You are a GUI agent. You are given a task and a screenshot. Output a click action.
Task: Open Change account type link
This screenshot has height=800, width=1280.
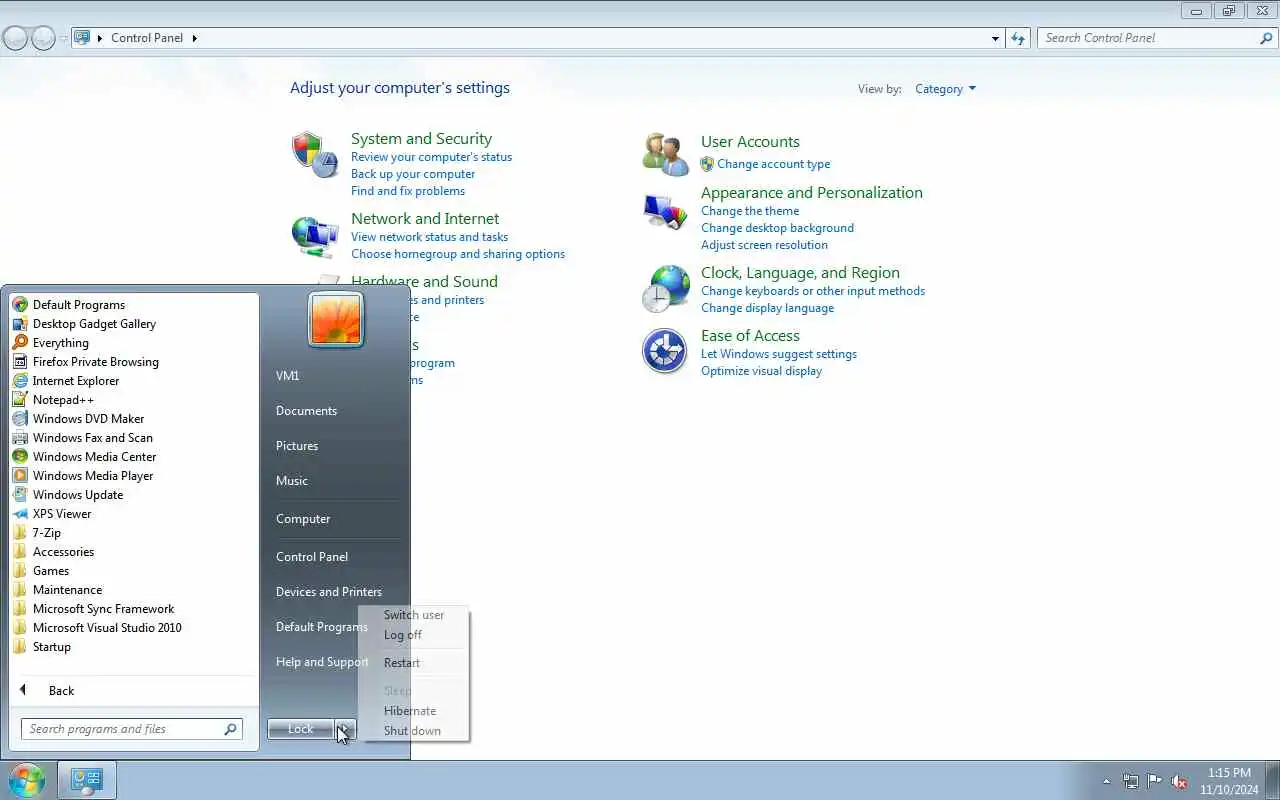click(773, 164)
